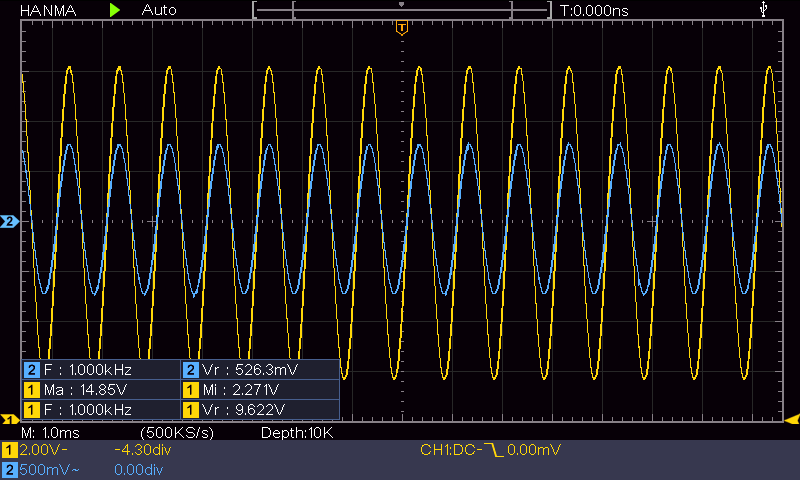Click the waveform memory position bar
Image resolution: width=800 pixels, height=480 pixels.
click(x=401, y=10)
